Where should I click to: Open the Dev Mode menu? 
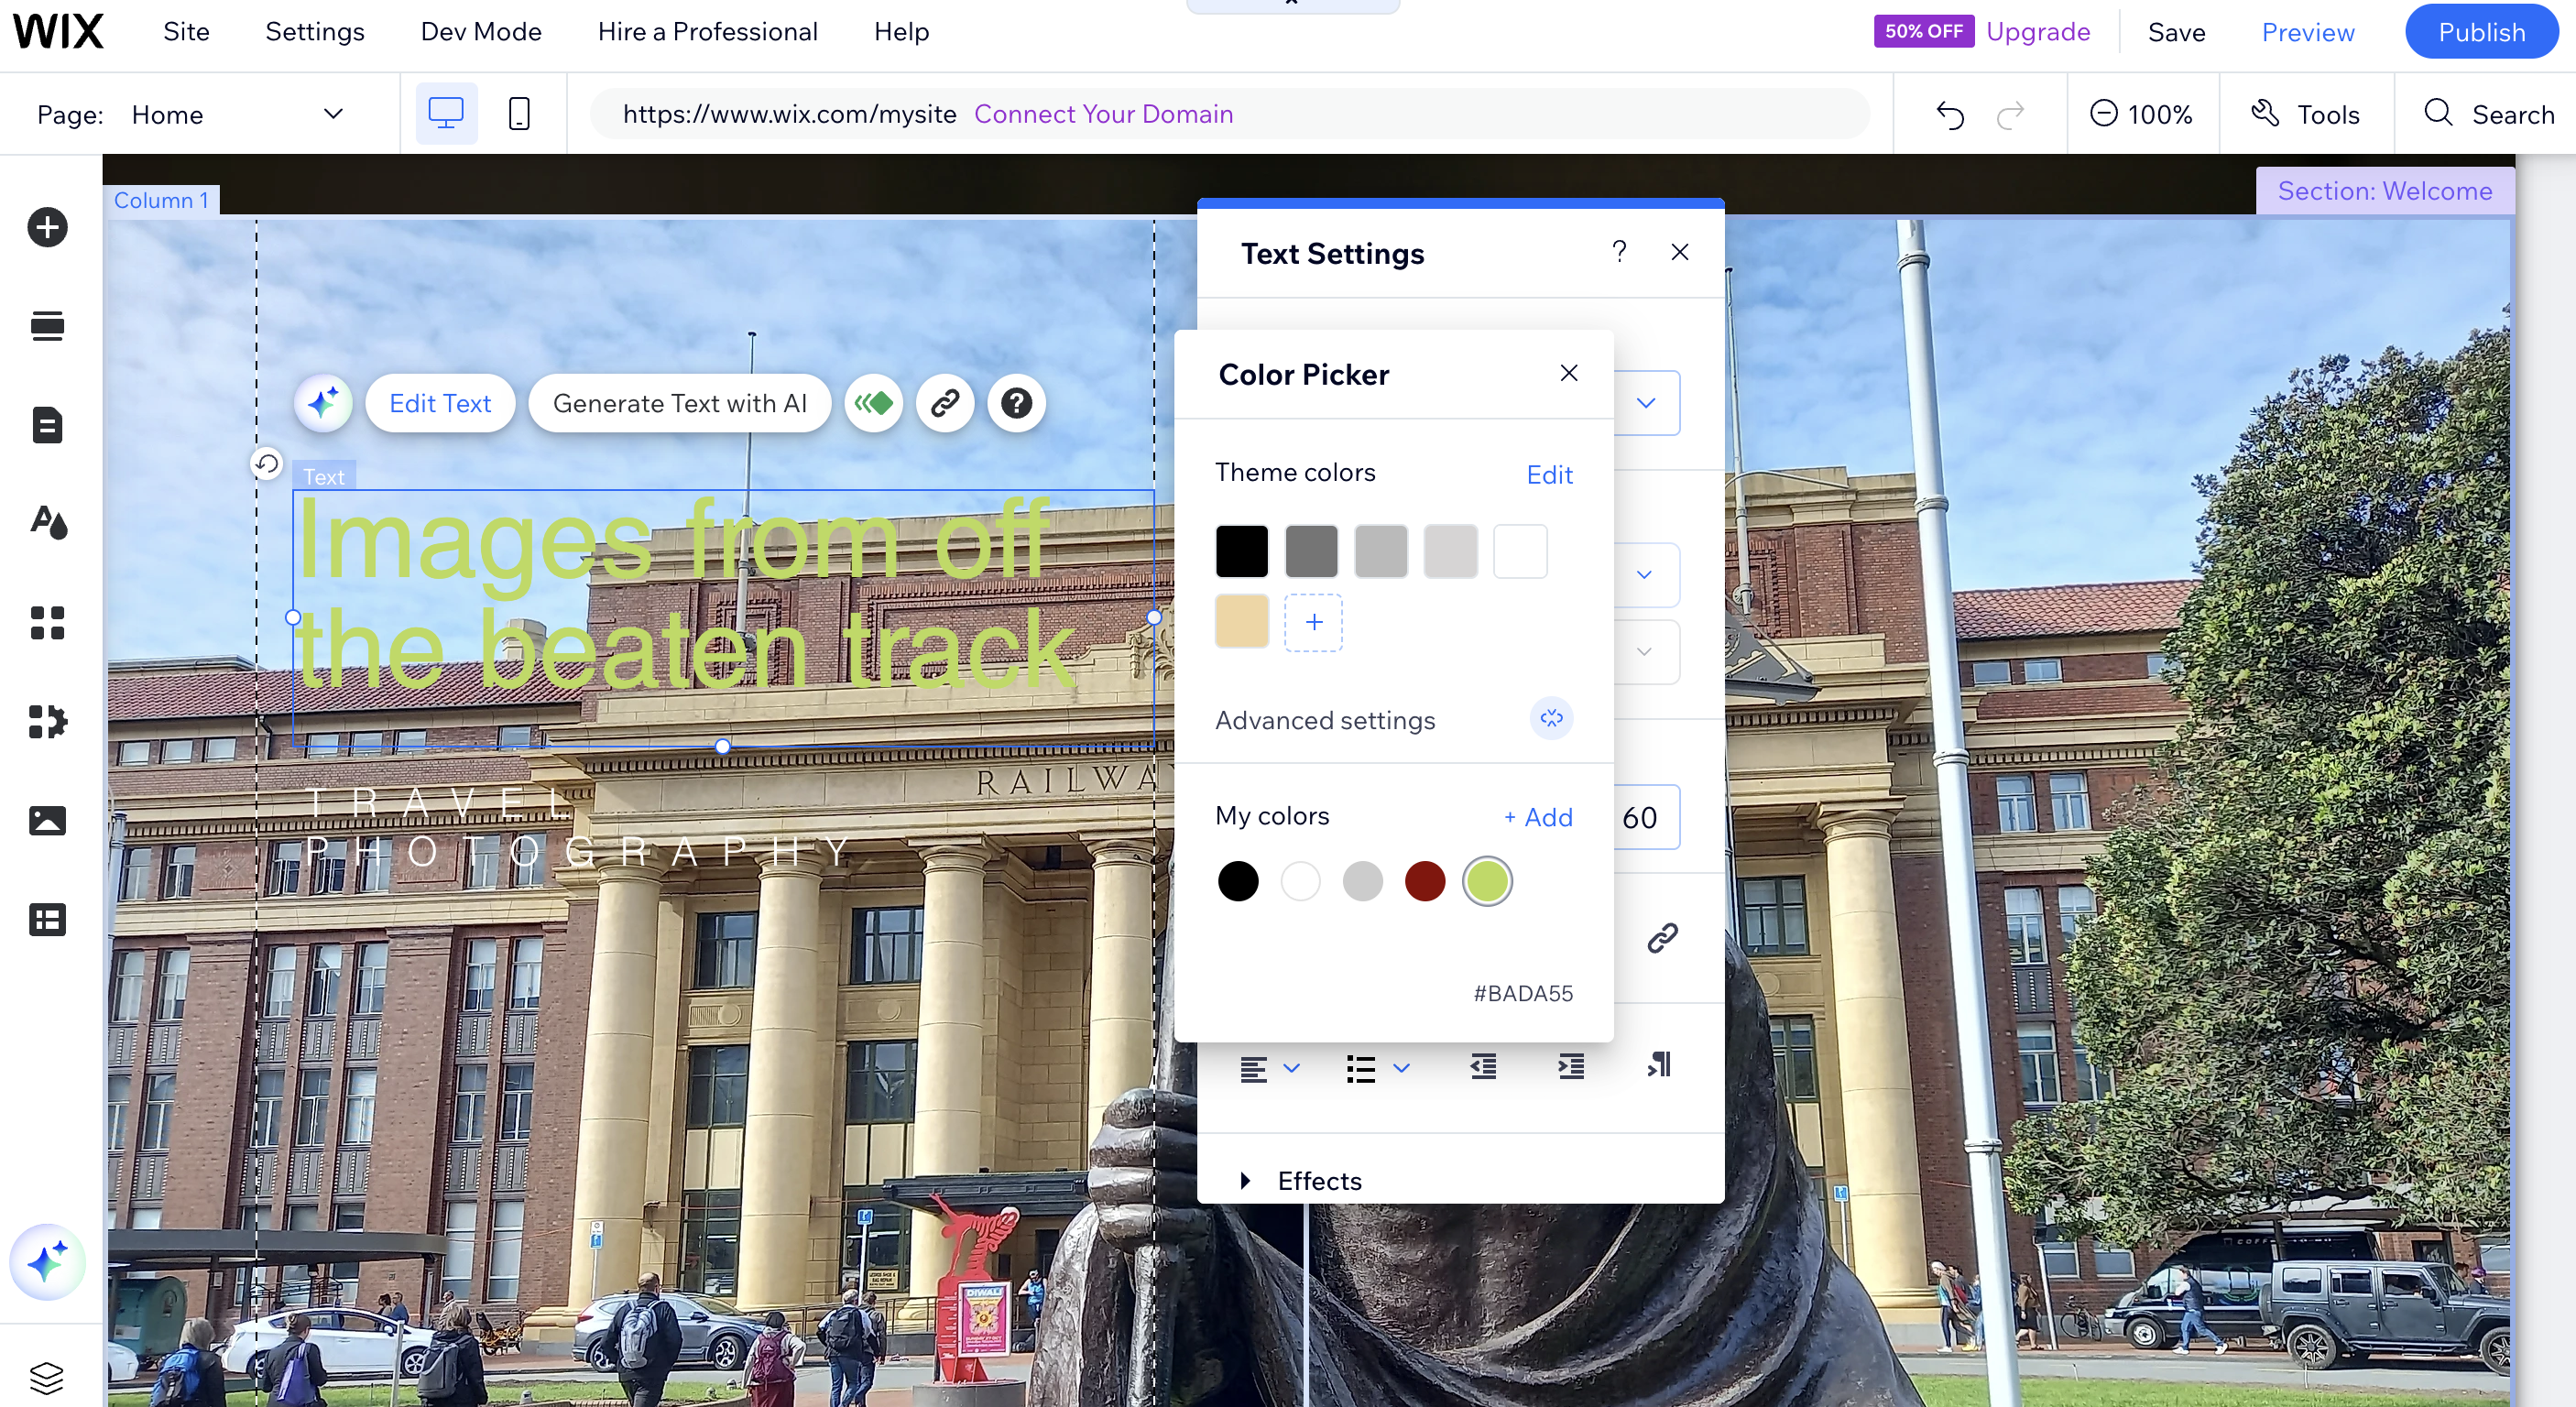tap(480, 31)
